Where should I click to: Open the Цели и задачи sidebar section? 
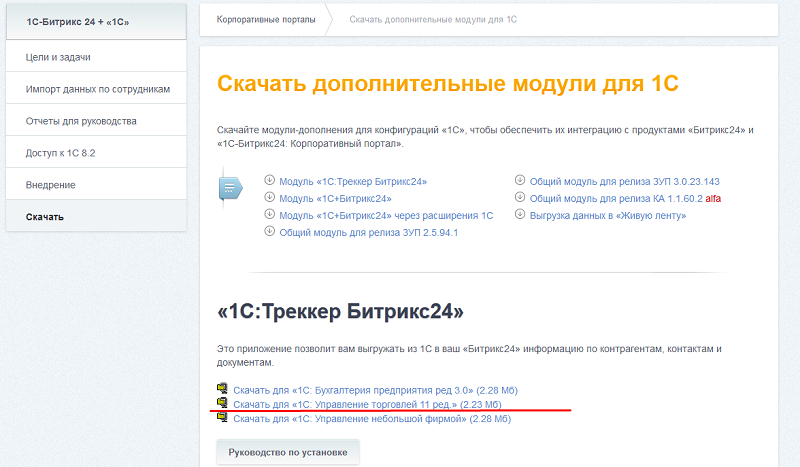96,57
